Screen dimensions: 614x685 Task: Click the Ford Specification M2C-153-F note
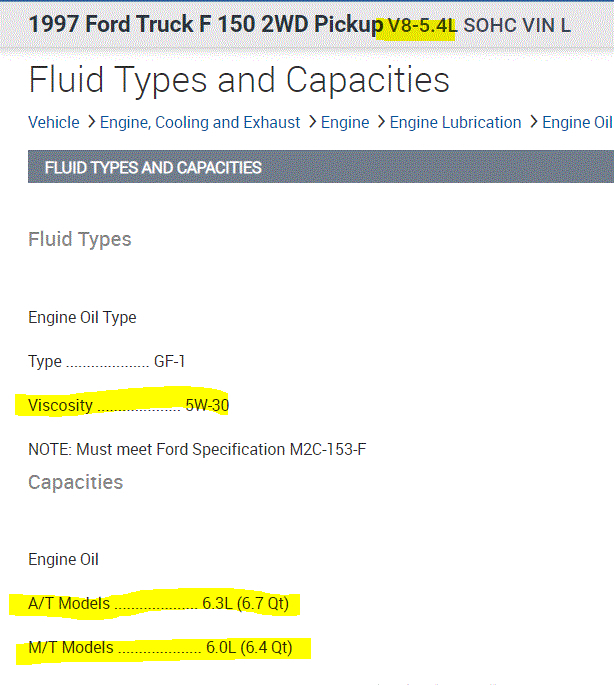[197, 449]
